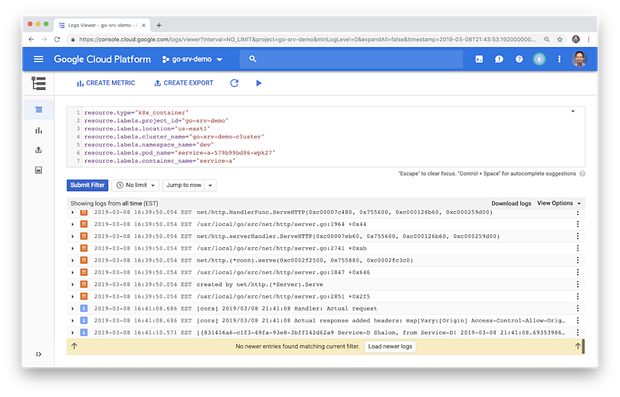Screen dimensions: 620x397
Task: Open options menu for ServeHTTP HandlerFunc log row
Action: [578, 212]
